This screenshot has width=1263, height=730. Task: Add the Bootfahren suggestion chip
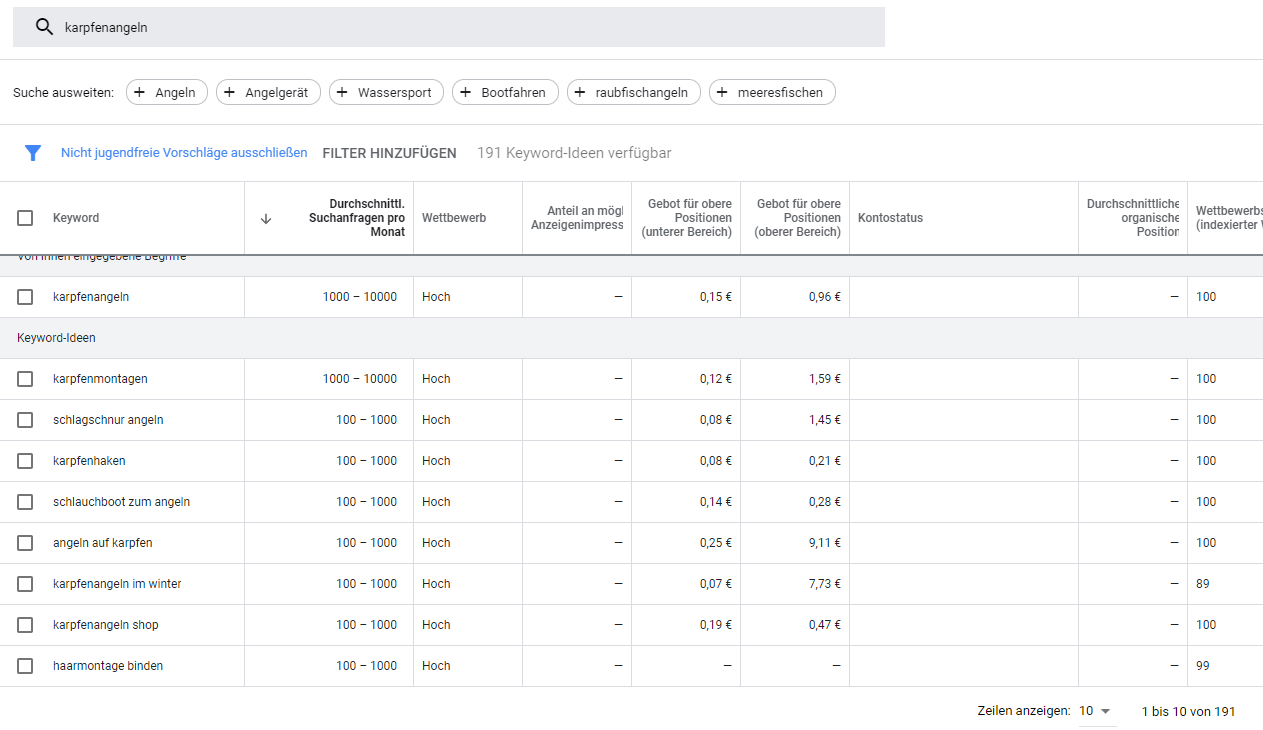[x=506, y=92]
